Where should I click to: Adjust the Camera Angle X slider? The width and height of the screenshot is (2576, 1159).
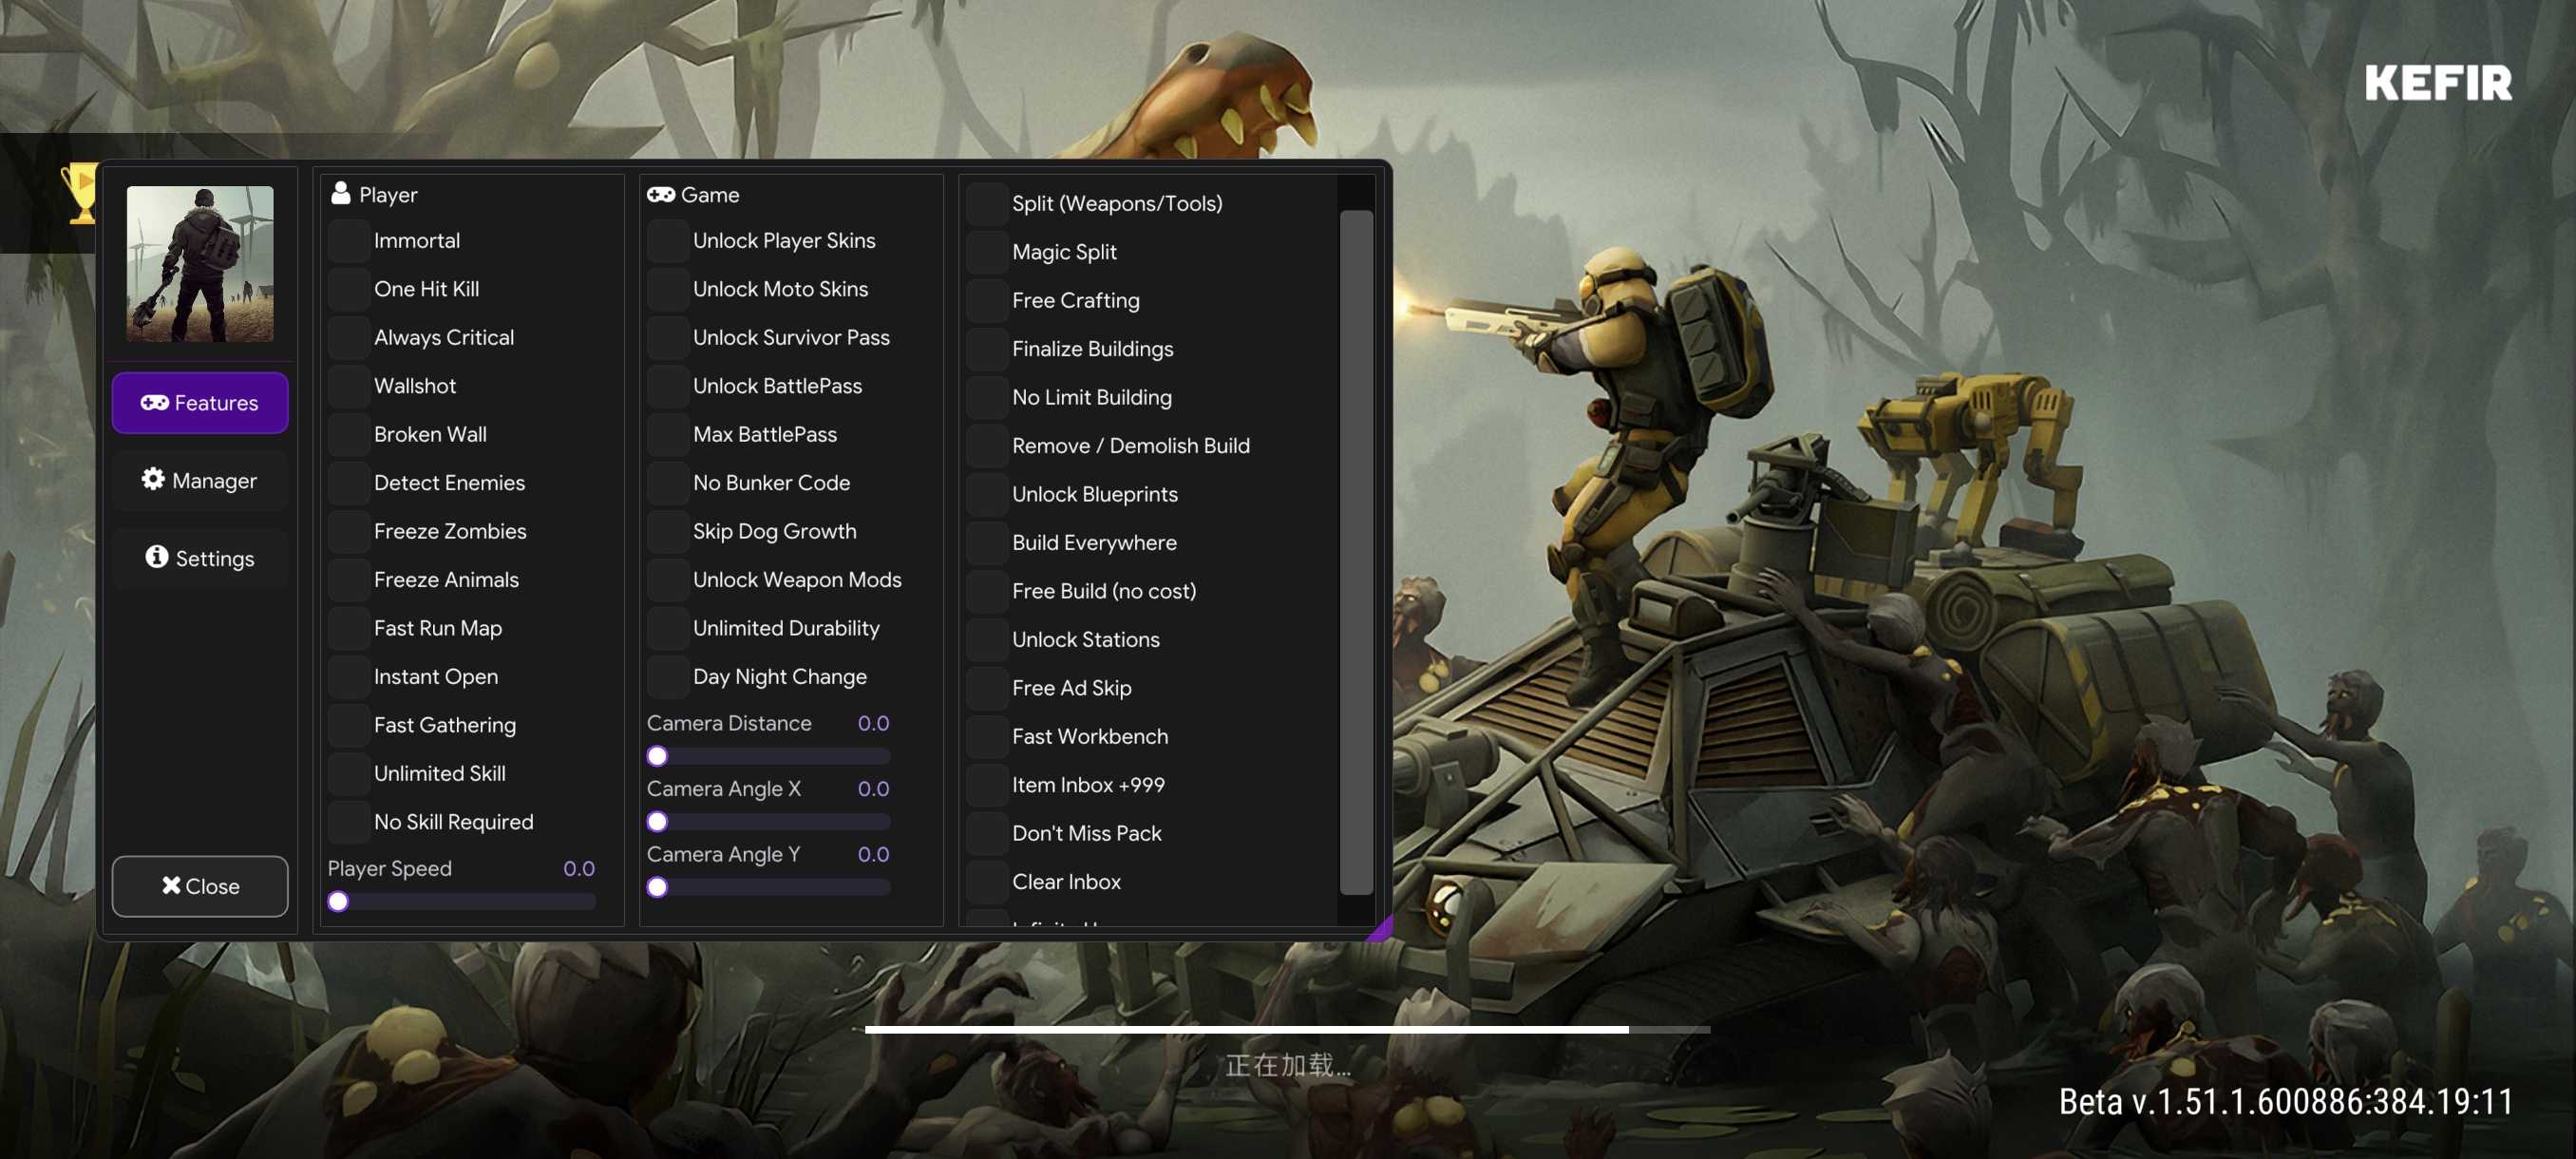pyautogui.click(x=769, y=822)
